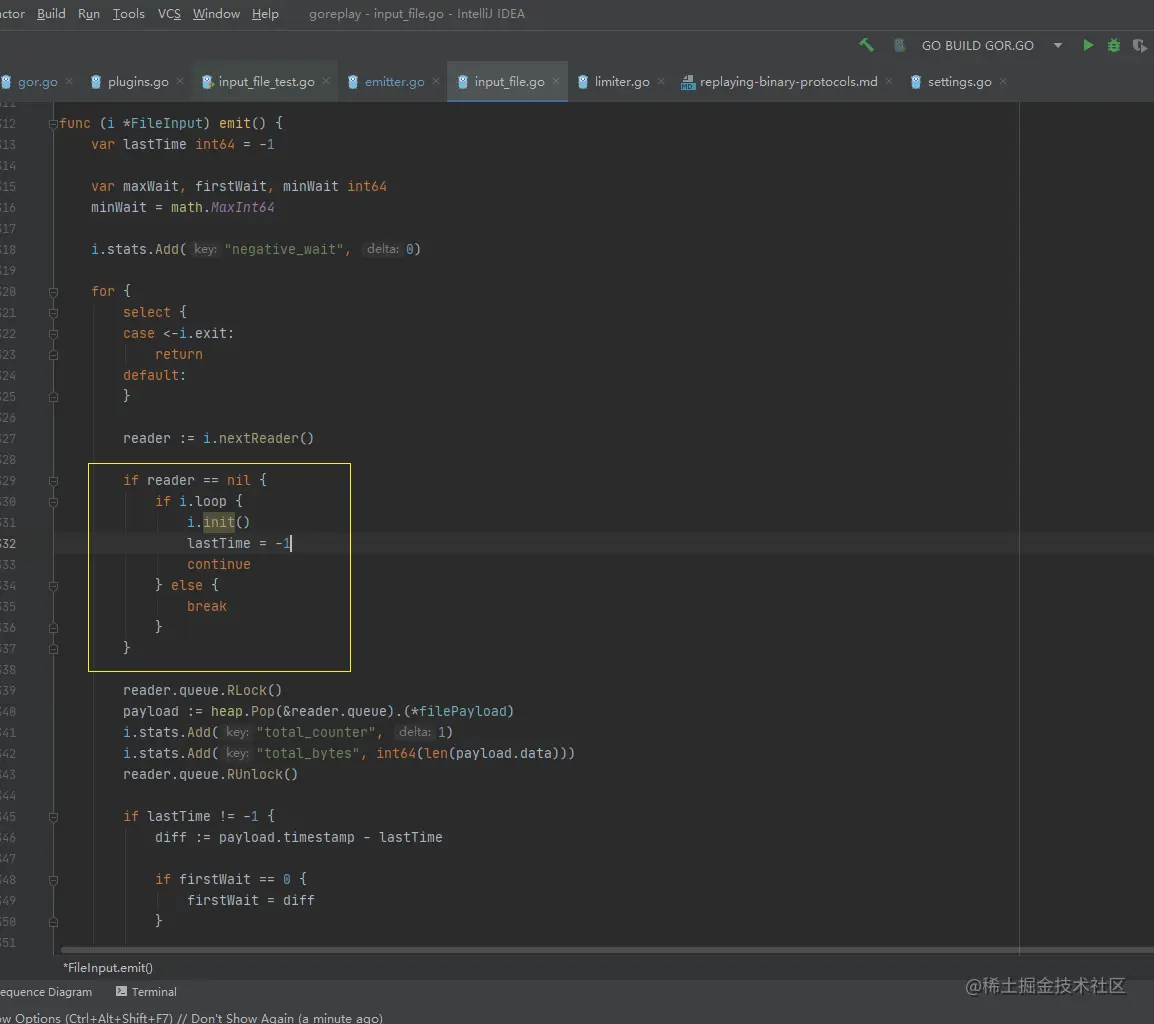Click the Go file icon on limiter.go tab
The image size is (1154, 1024).
coord(582,82)
